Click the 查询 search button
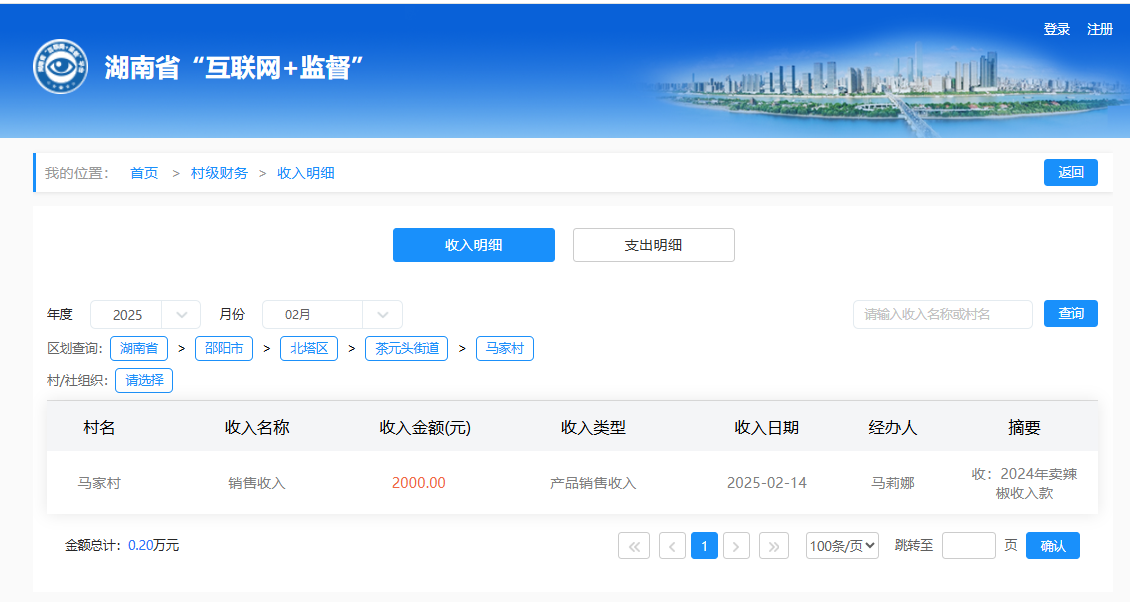 tap(1070, 313)
